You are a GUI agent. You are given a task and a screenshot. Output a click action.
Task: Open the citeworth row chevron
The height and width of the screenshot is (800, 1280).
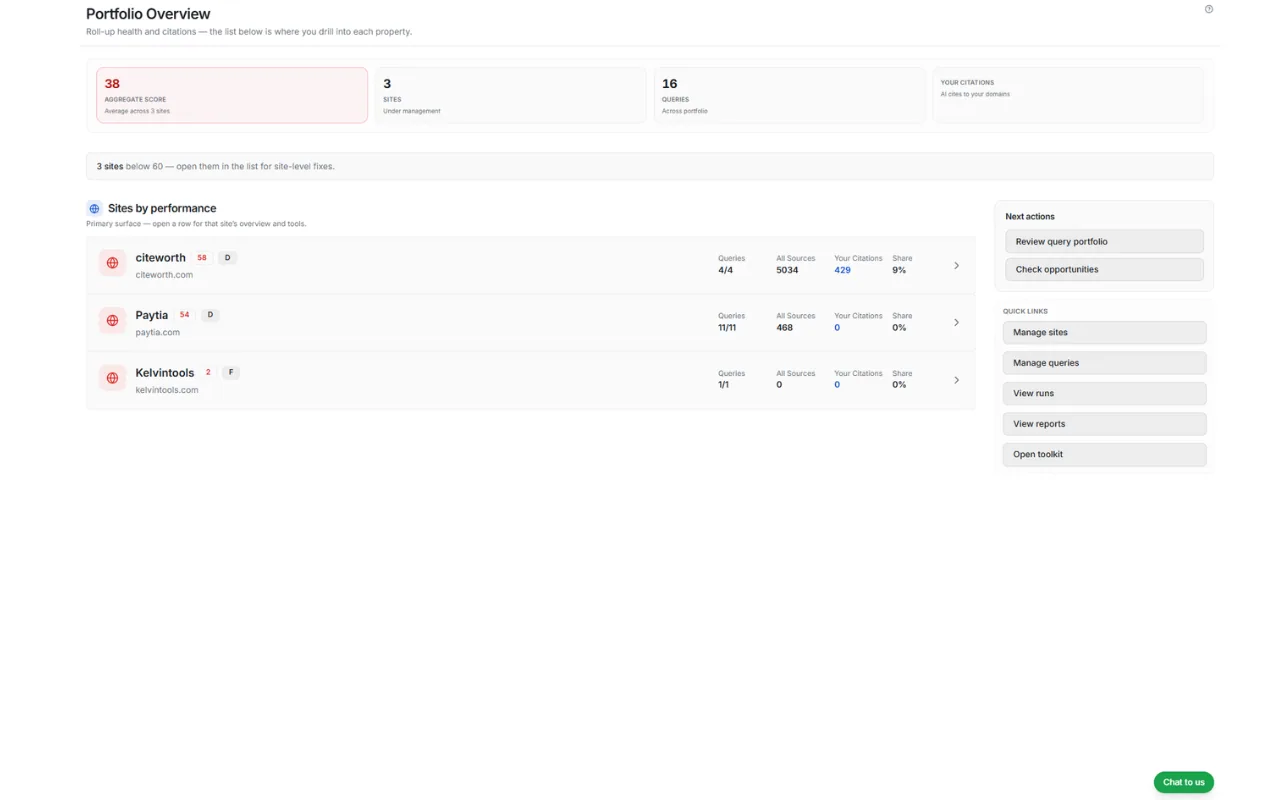956,265
